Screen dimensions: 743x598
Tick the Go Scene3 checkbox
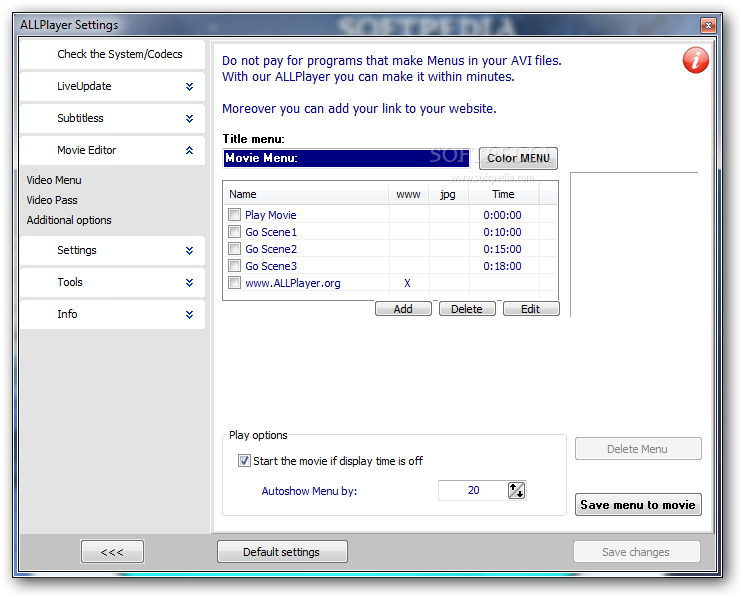tap(235, 265)
